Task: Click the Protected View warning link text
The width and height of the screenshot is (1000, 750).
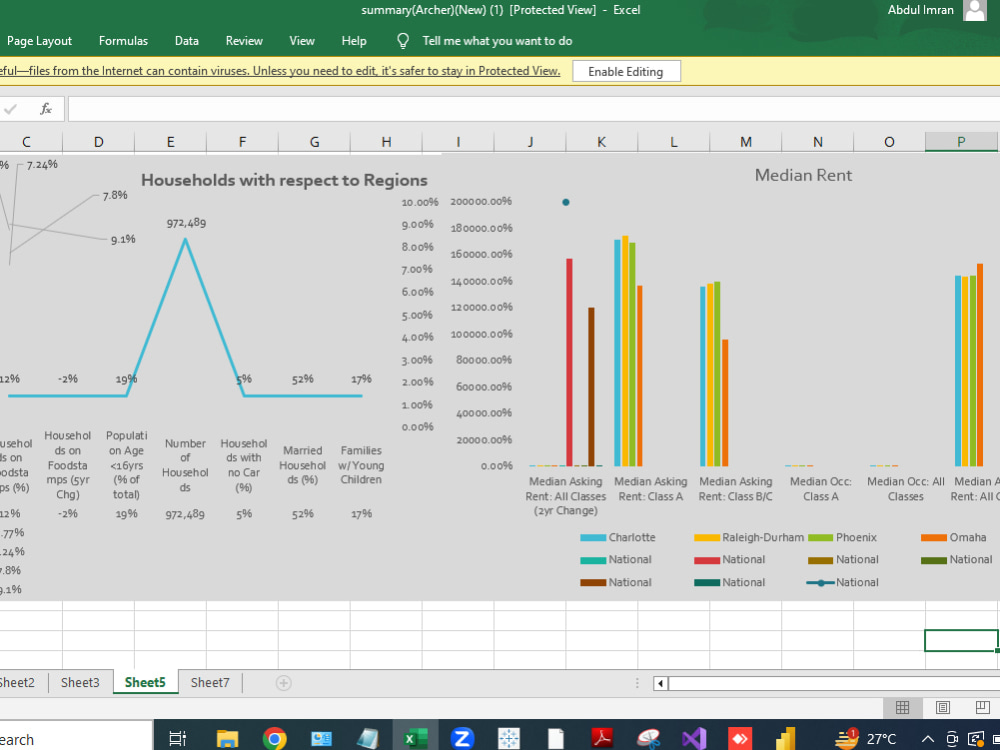Action: 280,71
